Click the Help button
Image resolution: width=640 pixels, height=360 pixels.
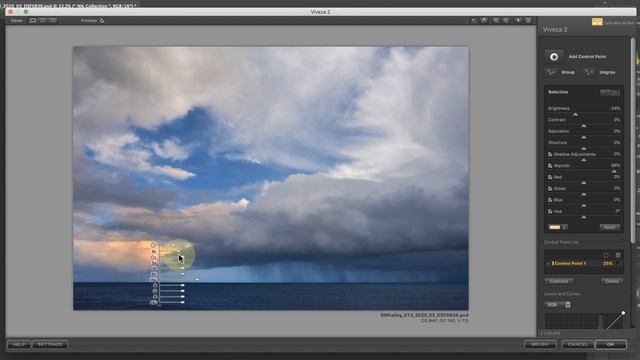[19, 345]
